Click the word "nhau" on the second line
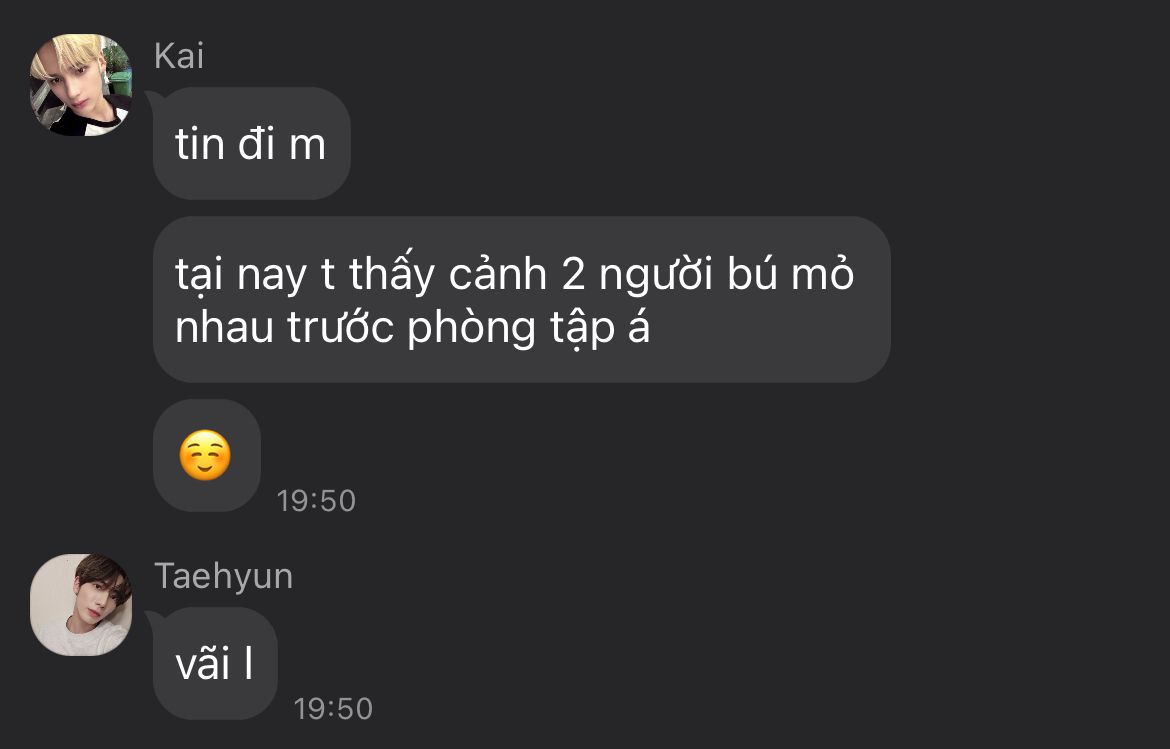This screenshot has width=1170, height=749. pyautogui.click(x=223, y=328)
